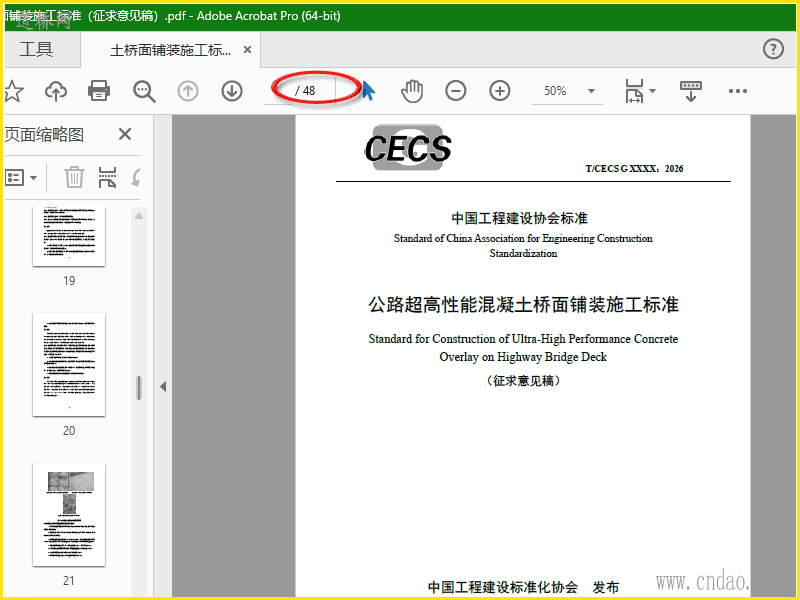Close the 土桥面铺装施工标... document tab
Screen dimensions: 800x600
tap(247, 49)
